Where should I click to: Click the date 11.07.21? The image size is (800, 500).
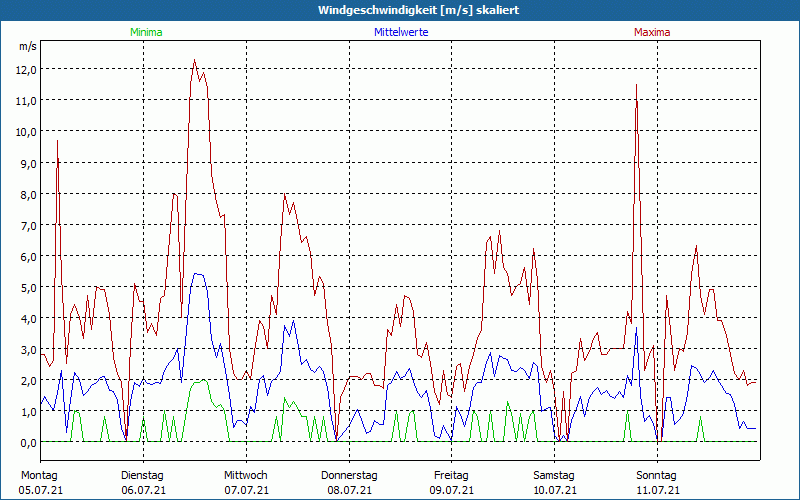point(657,490)
